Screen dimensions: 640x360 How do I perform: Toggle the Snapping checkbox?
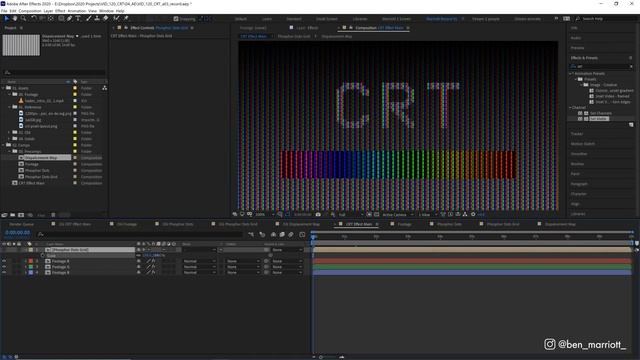(x=176, y=19)
